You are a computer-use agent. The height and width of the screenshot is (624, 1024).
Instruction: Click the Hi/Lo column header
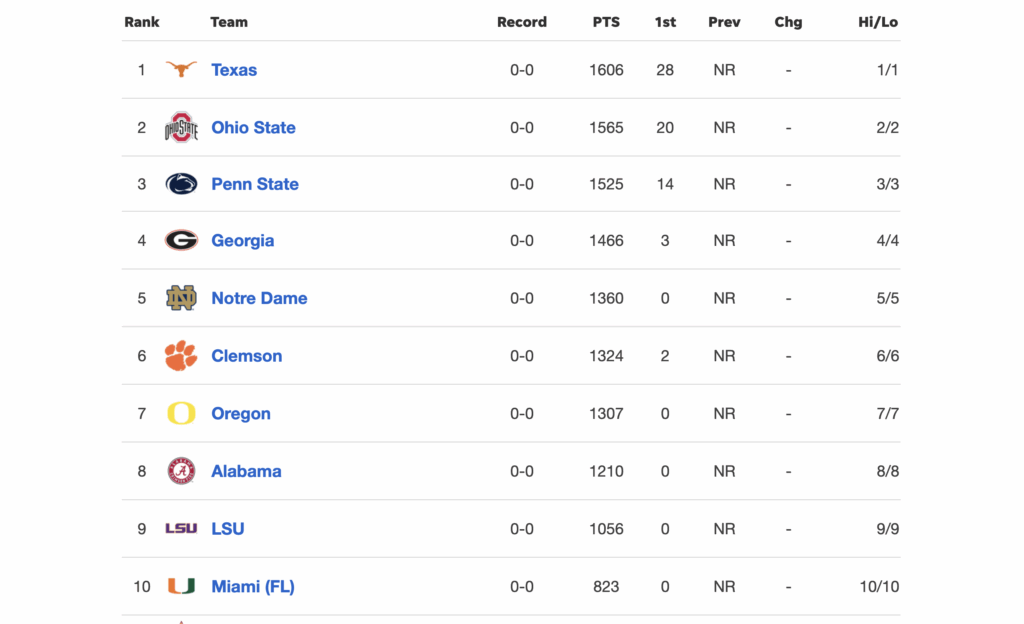click(x=878, y=22)
